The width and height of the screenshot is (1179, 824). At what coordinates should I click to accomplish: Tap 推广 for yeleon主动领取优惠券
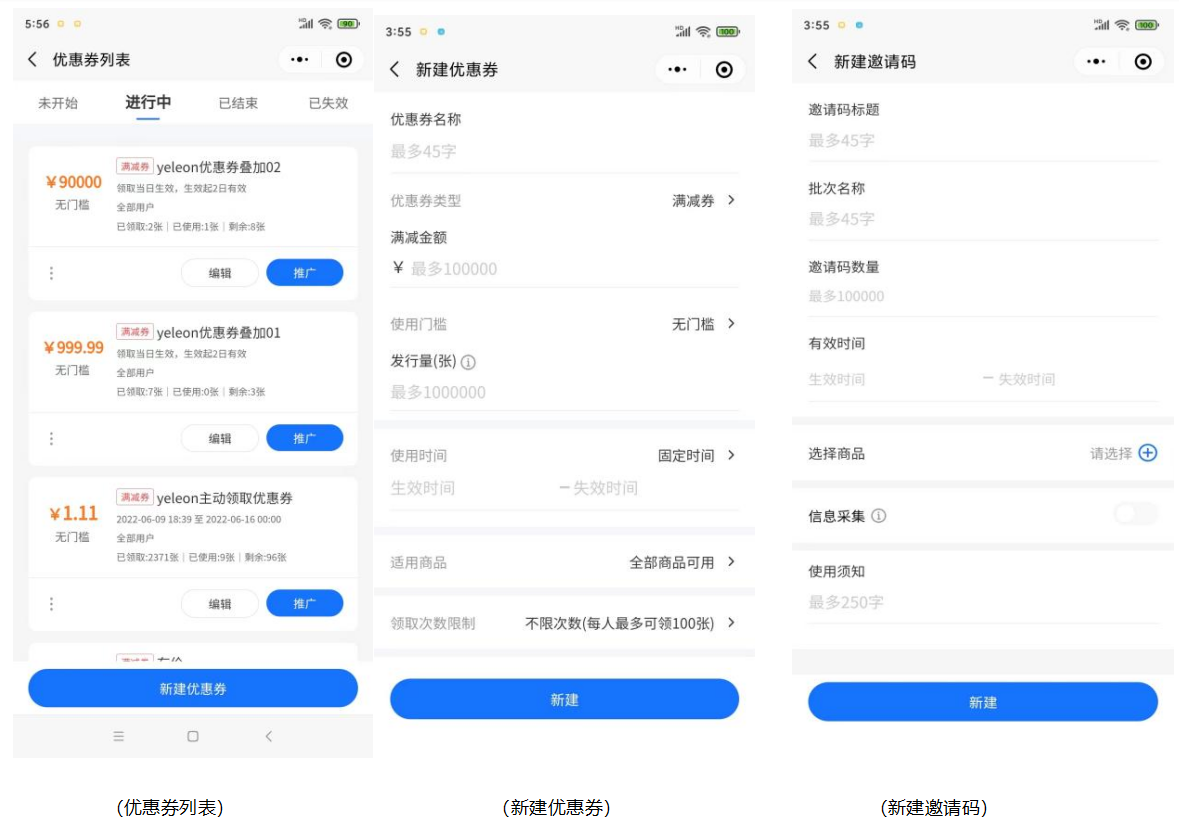[305, 604]
